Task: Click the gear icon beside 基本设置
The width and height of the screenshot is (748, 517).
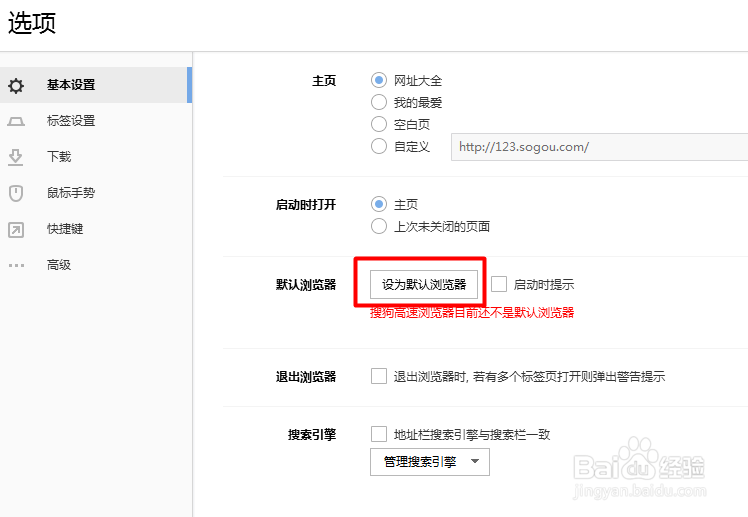Action: (16, 86)
